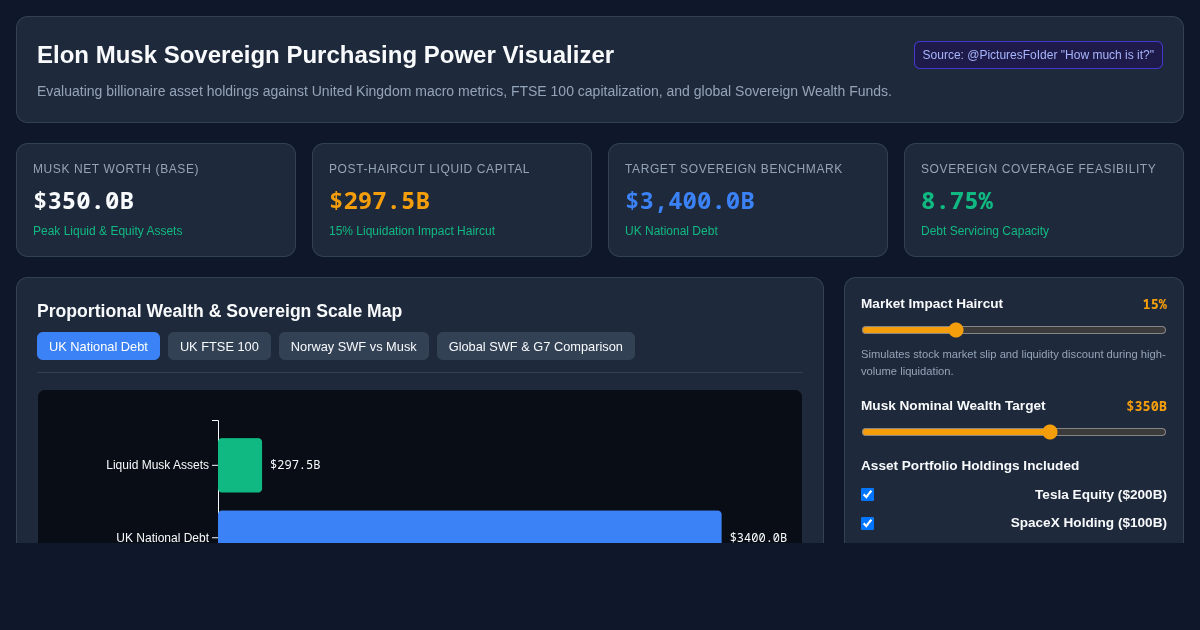Viewport: 1200px width, 630px height.
Task: Click the 15% haircut value readout
Action: point(1155,304)
